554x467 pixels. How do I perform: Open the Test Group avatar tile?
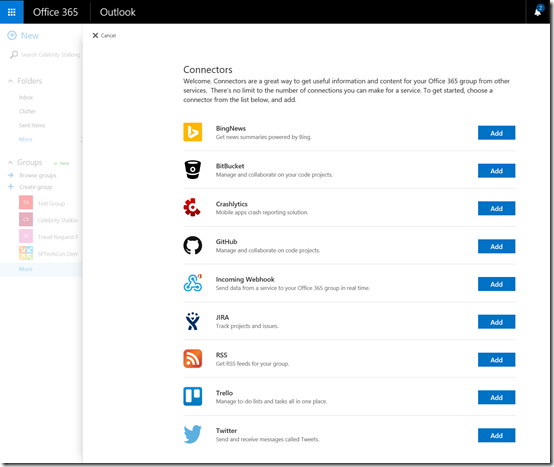click(26, 203)
